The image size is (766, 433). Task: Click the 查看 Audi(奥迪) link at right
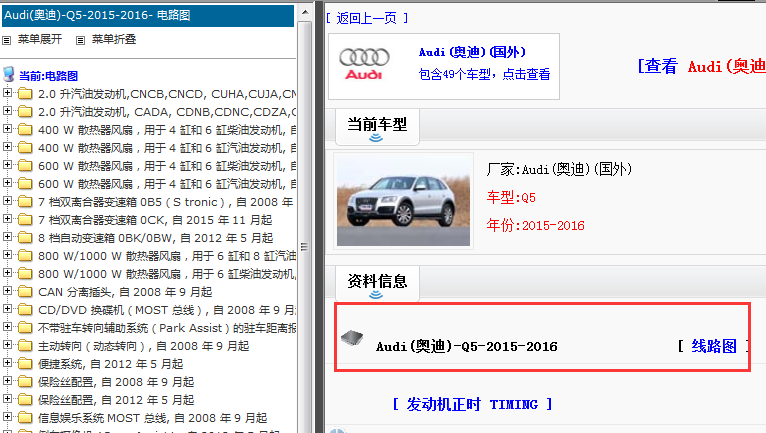point(702,66)
